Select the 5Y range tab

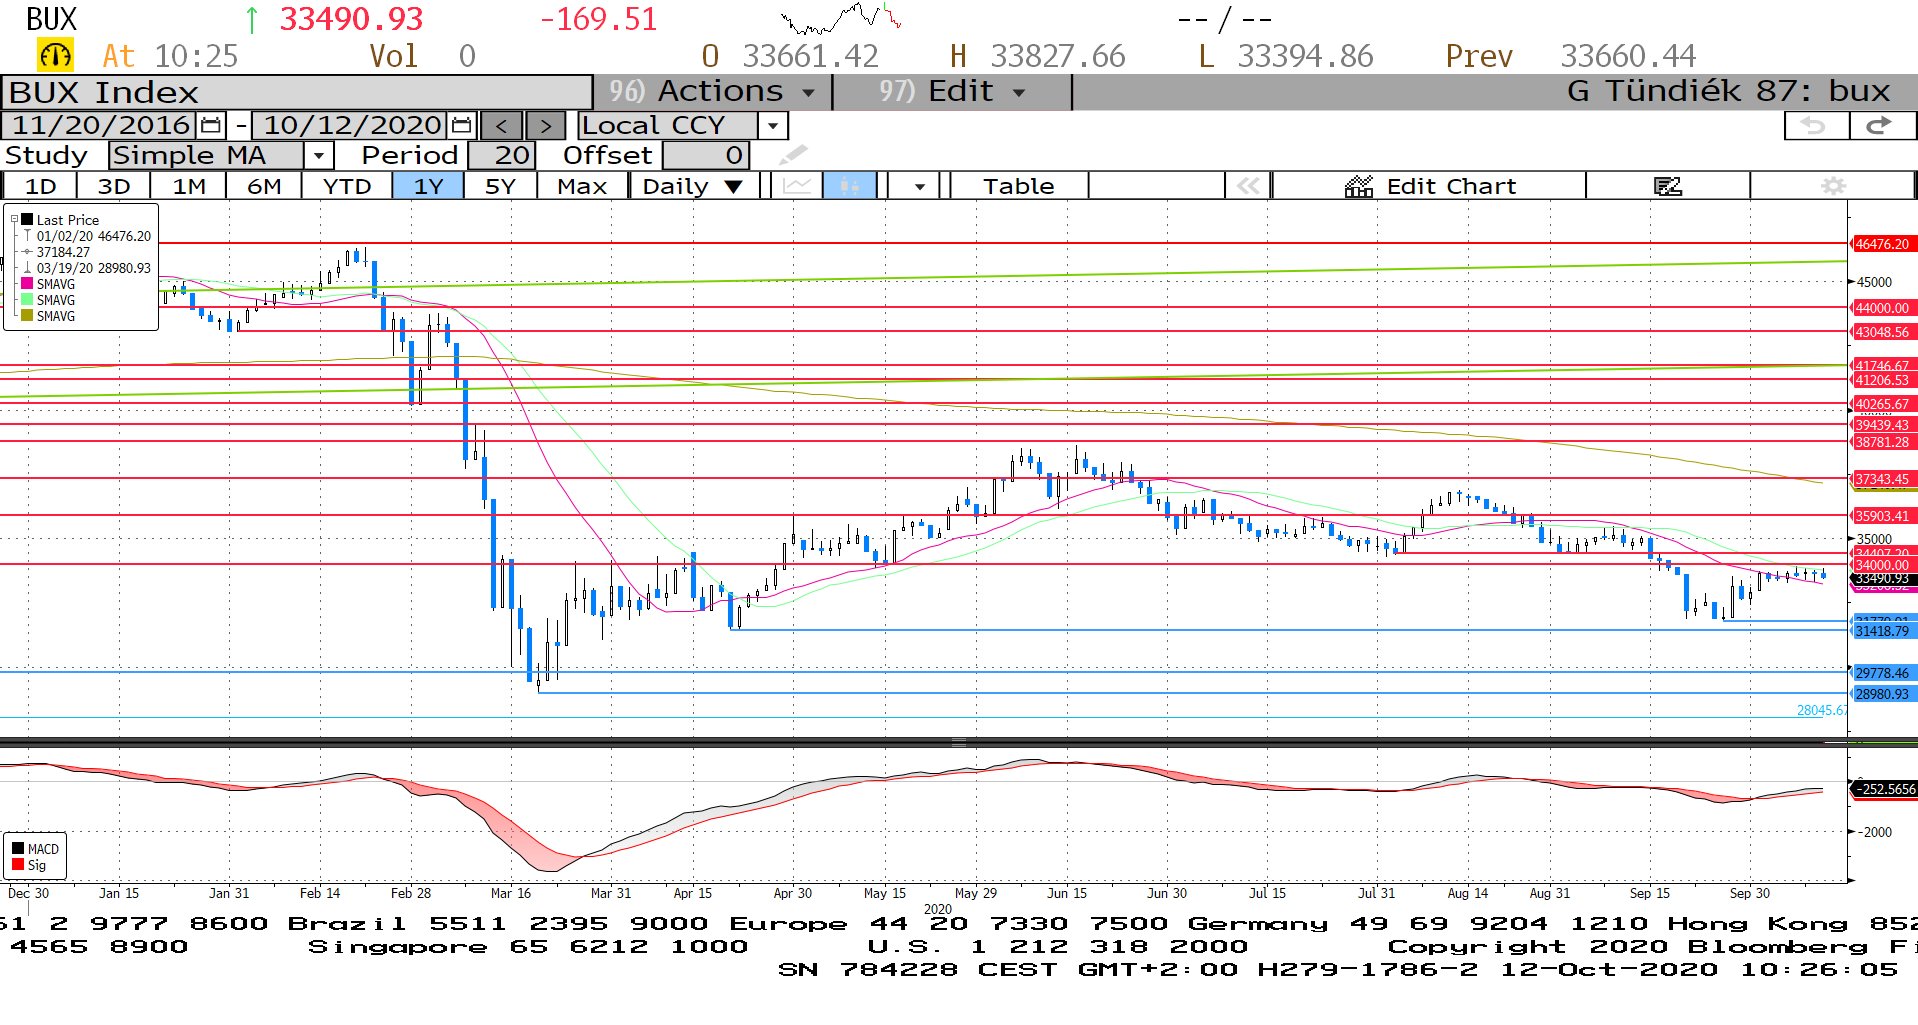pos(500,186)
